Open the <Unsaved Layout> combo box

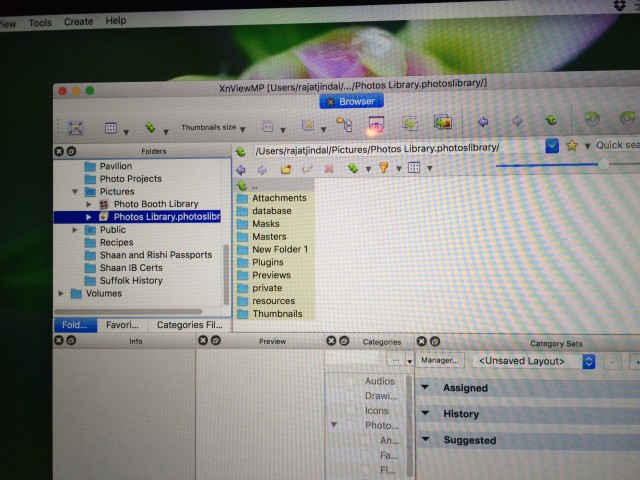coord(534,361)
